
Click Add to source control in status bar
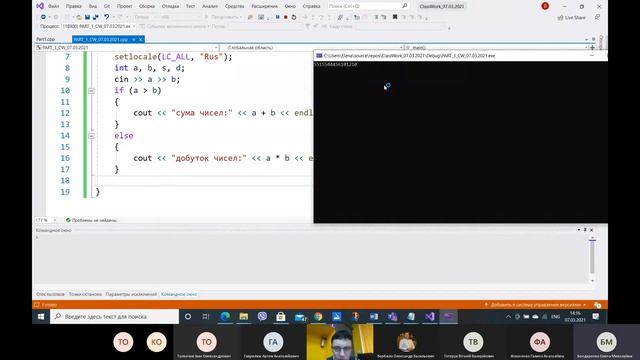tap(536, 305)
